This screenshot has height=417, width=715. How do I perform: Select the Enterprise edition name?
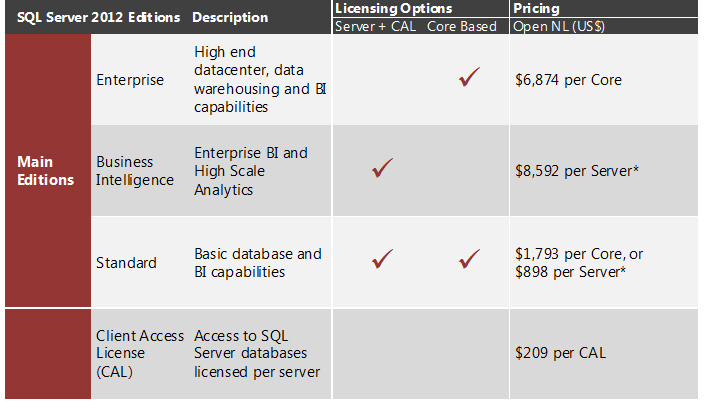[130, 80]
